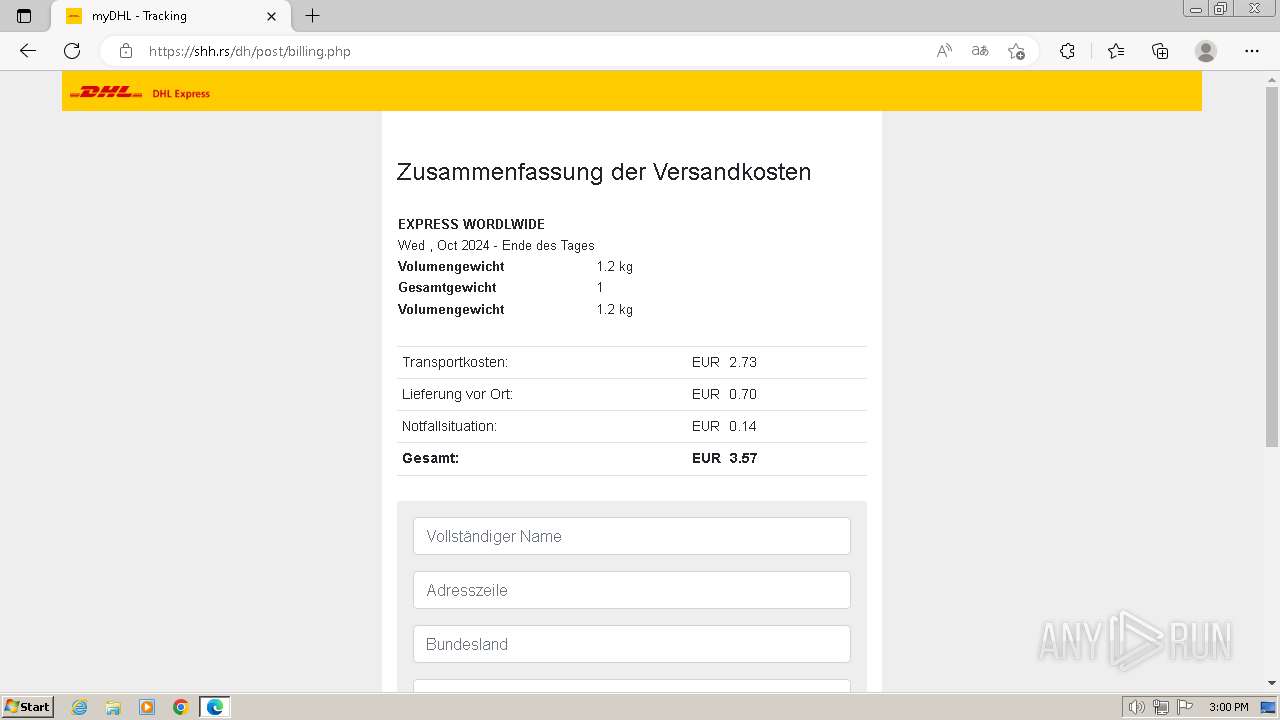
Task: Open the Favorites list icon
Action: coord(1116,51)
